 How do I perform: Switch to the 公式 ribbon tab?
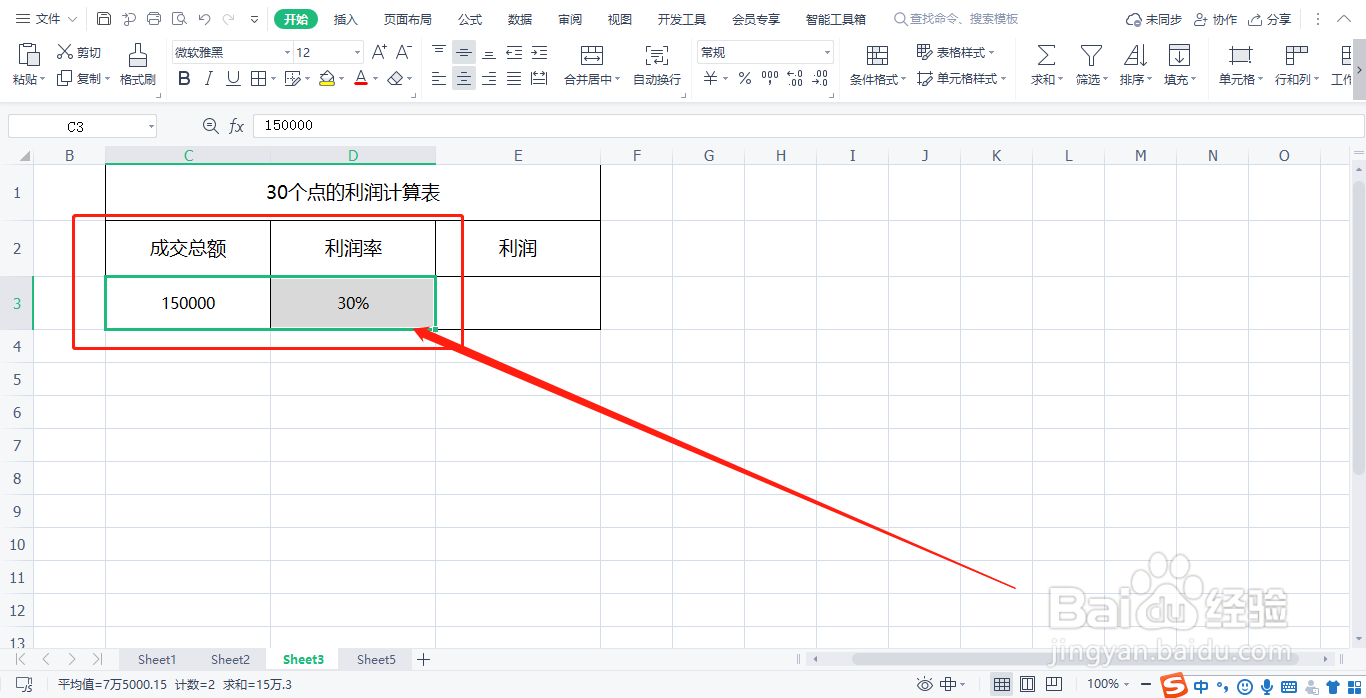[469, 18]
